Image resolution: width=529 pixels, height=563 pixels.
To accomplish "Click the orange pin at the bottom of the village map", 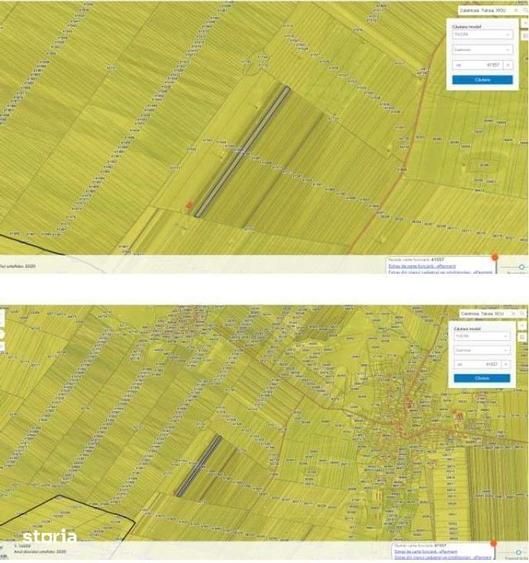I will click(493, 543).
